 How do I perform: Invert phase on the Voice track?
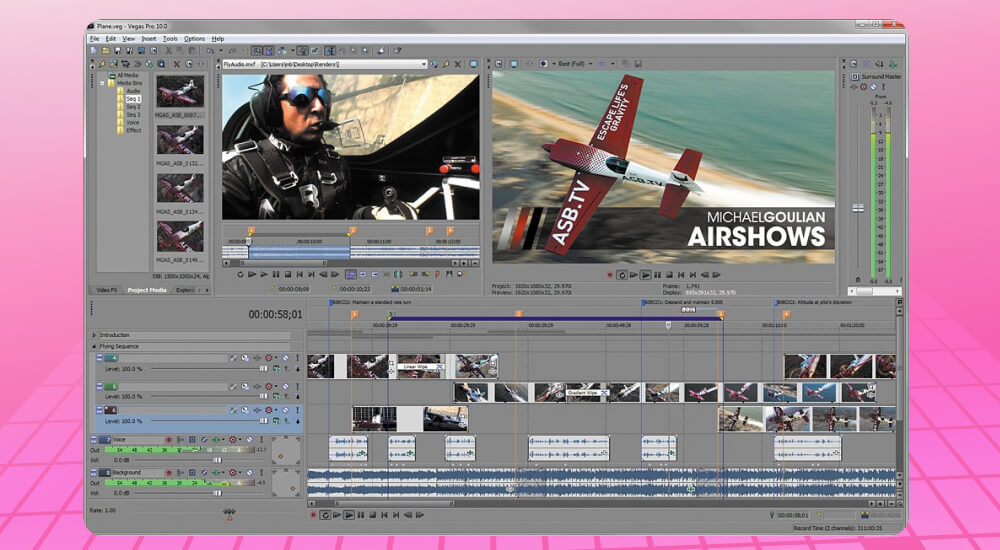[204, 440]
